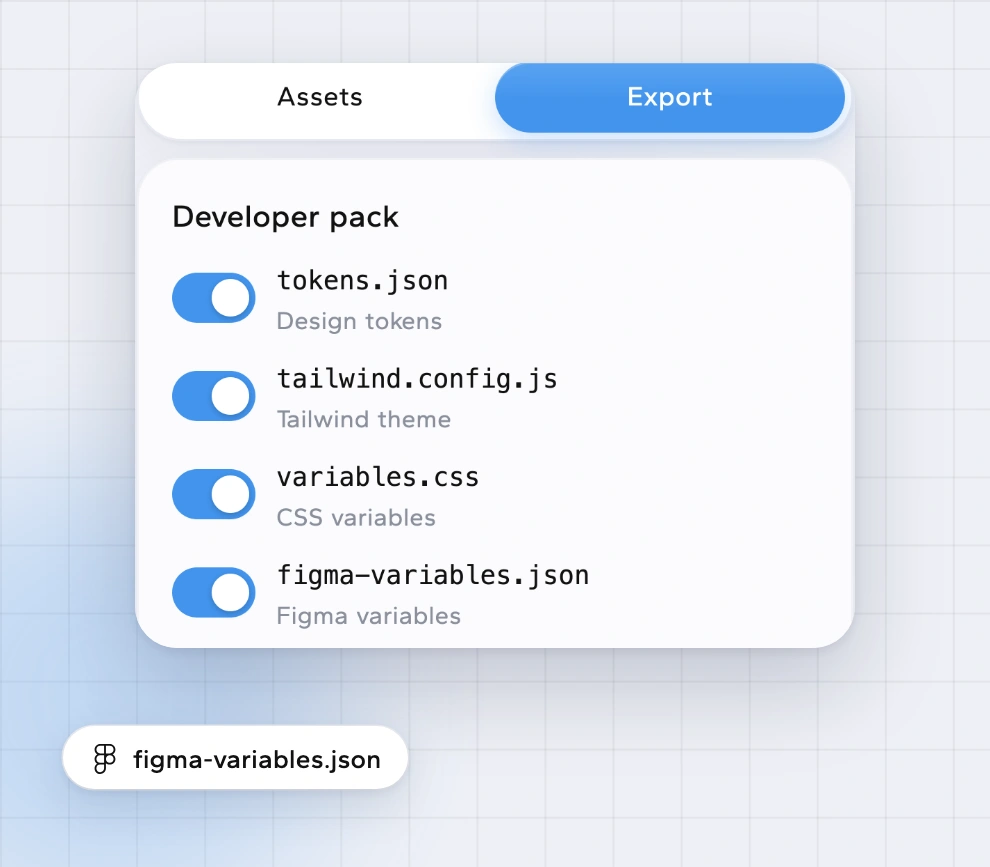Click the tailwind.config.js file name

tap(417, 380)
